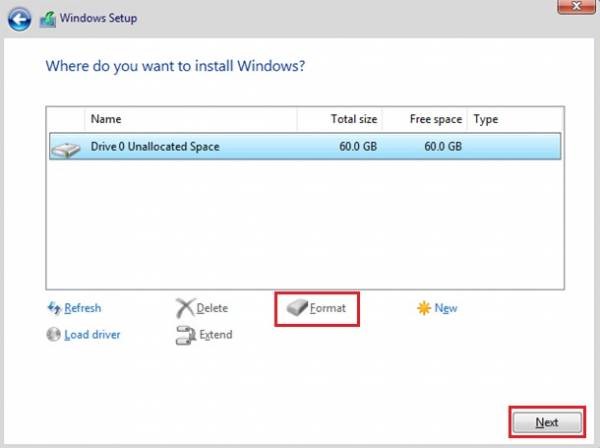Click the 60.0 GB total size value
Screen dimensions: 600x448
(358, 147)
